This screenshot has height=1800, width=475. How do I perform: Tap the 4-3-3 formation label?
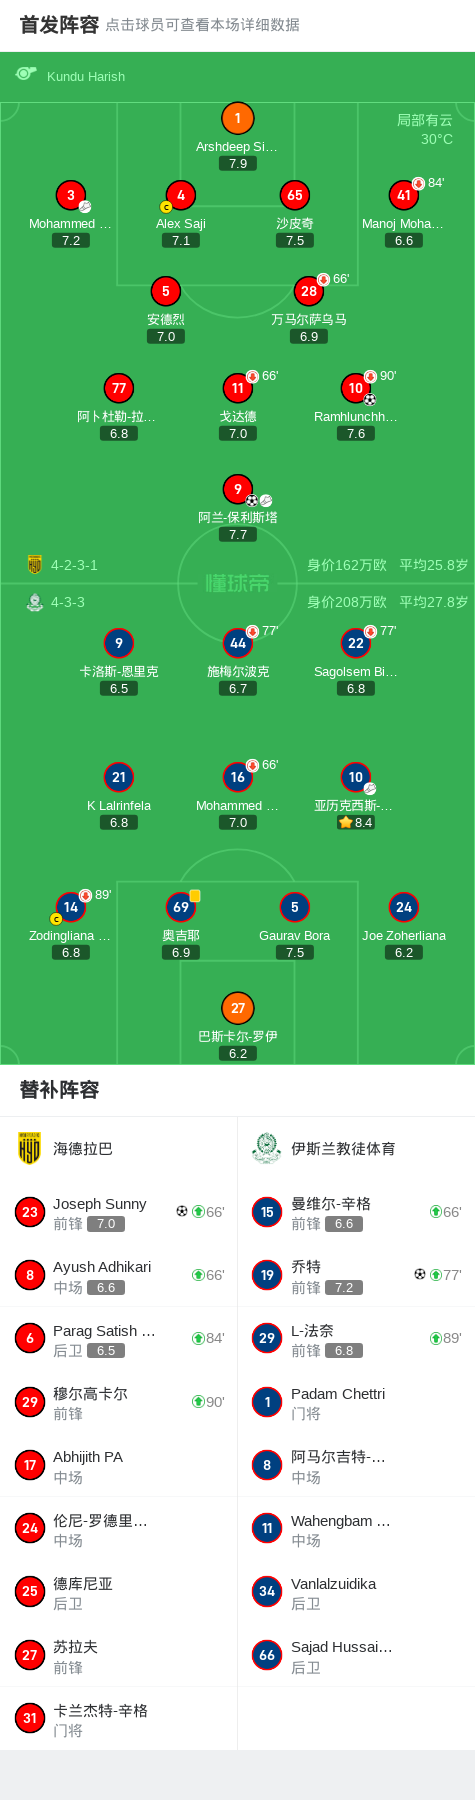point(68,602)
